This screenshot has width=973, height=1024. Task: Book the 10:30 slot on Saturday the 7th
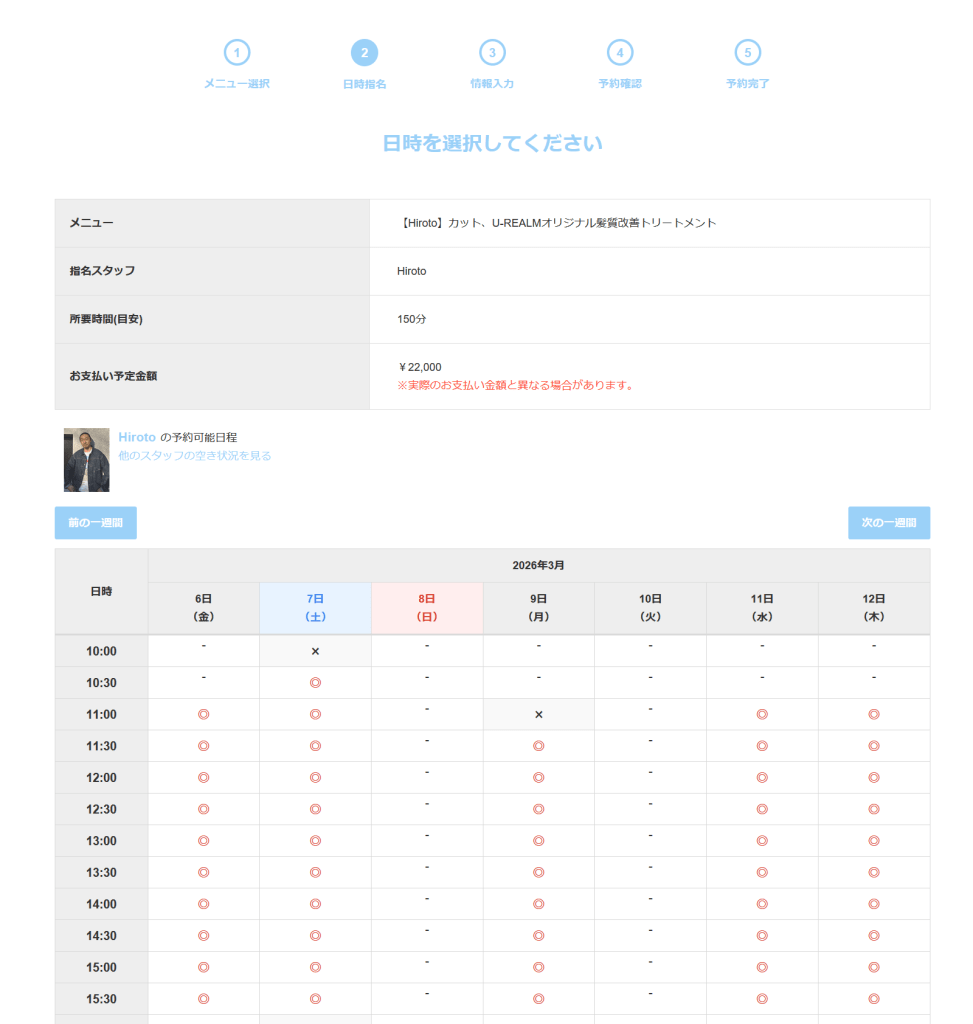[315, 683]
